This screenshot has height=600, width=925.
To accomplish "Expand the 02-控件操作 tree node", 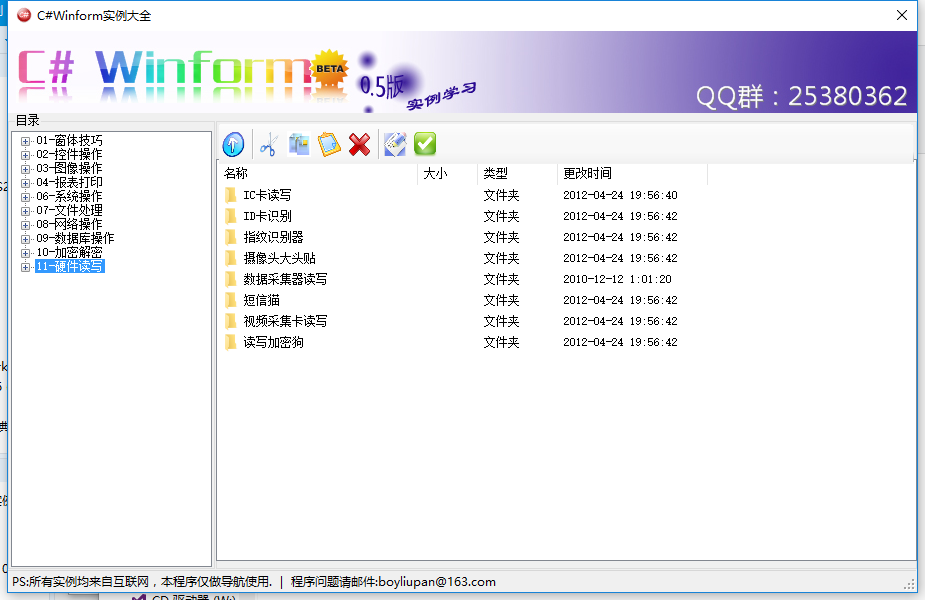I will click(x=25, y=155).
